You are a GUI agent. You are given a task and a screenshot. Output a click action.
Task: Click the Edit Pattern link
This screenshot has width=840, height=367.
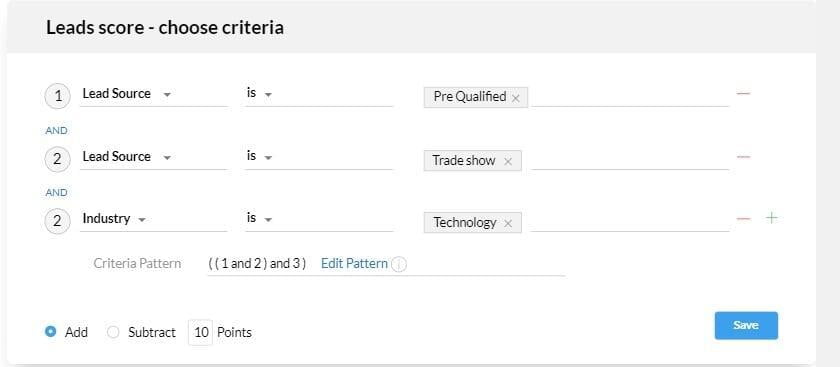coord(354,264)
